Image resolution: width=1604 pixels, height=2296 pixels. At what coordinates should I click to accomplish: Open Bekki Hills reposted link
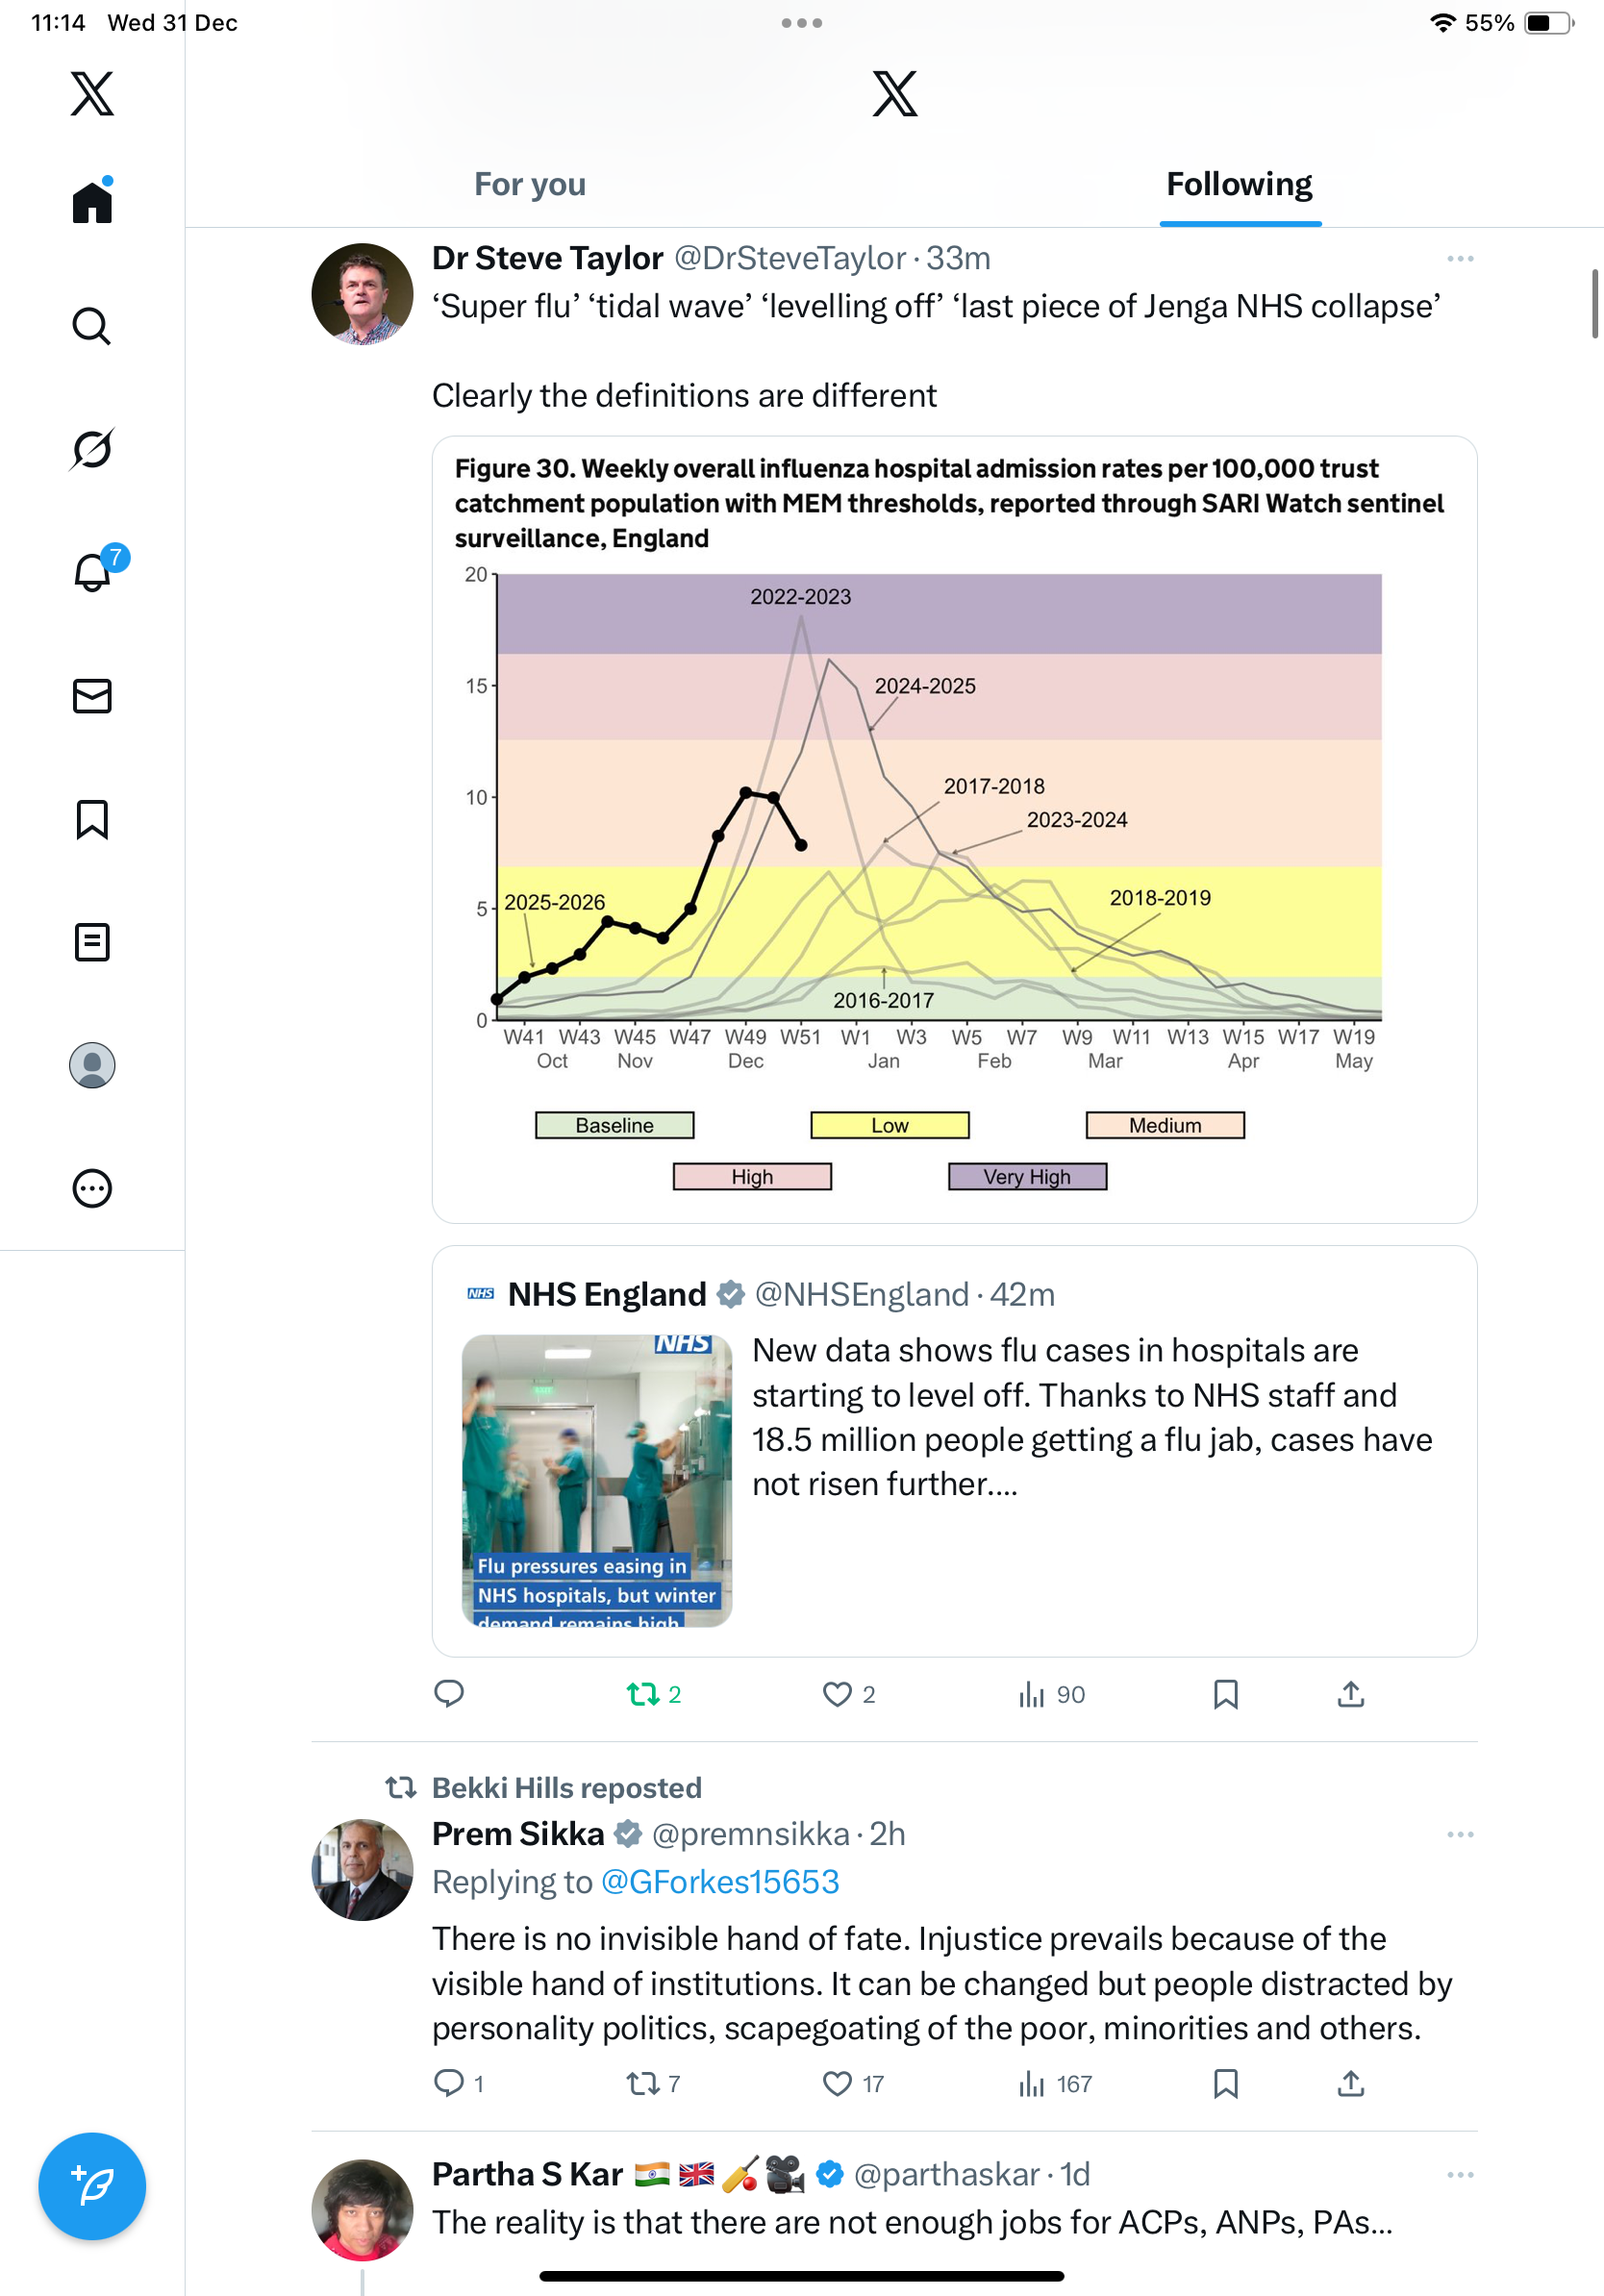point(566,1788)
